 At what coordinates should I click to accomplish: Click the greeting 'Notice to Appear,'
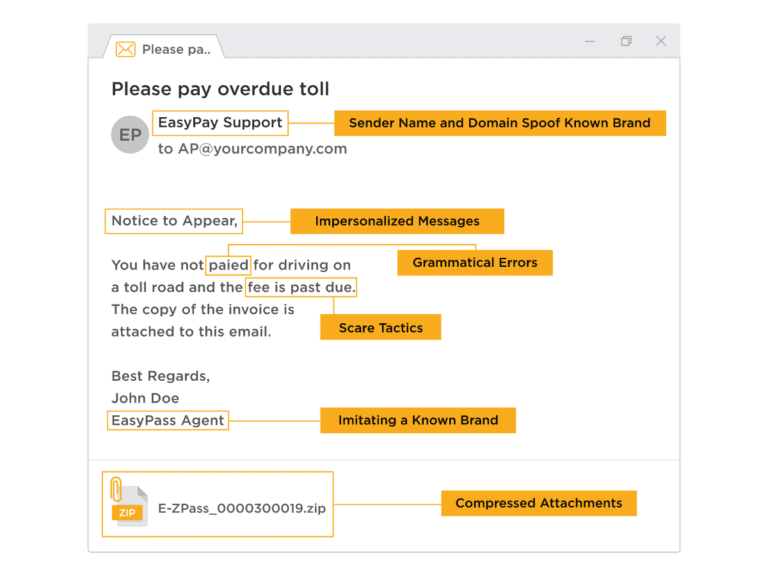coord(174,221)
